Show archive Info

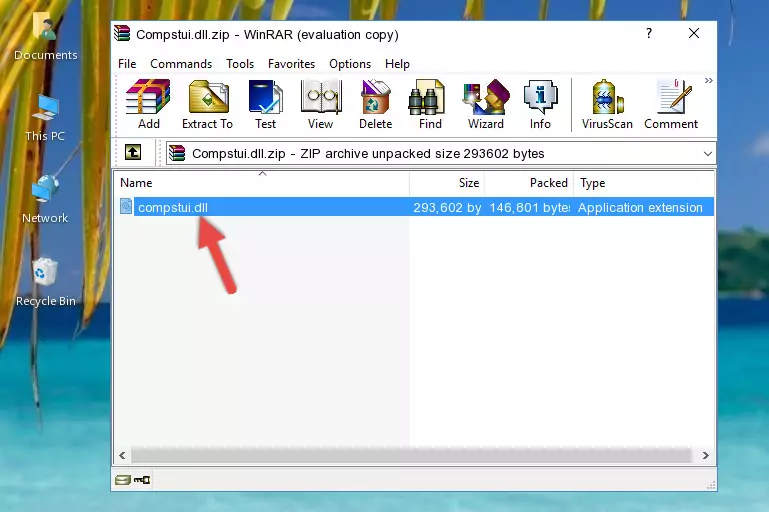coord(540,104)
